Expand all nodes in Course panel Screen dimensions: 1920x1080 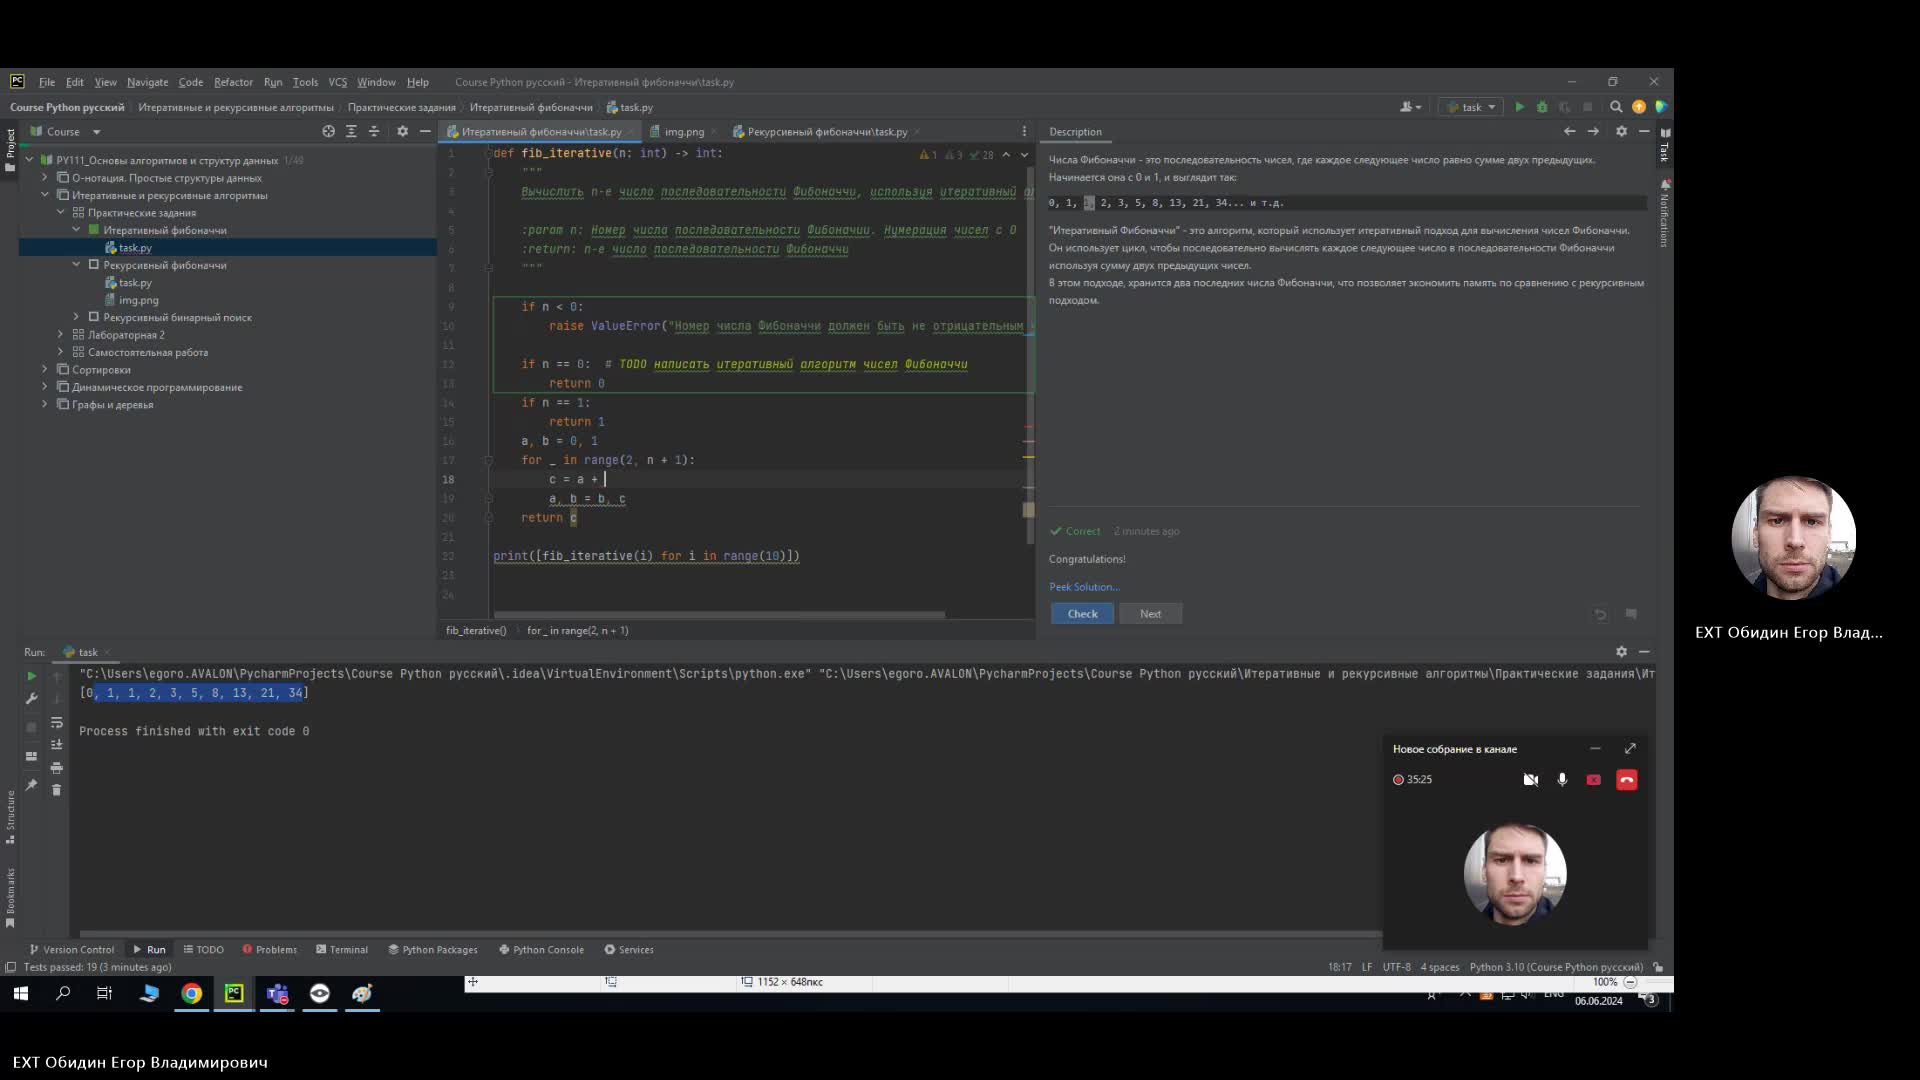coord(351,132)
